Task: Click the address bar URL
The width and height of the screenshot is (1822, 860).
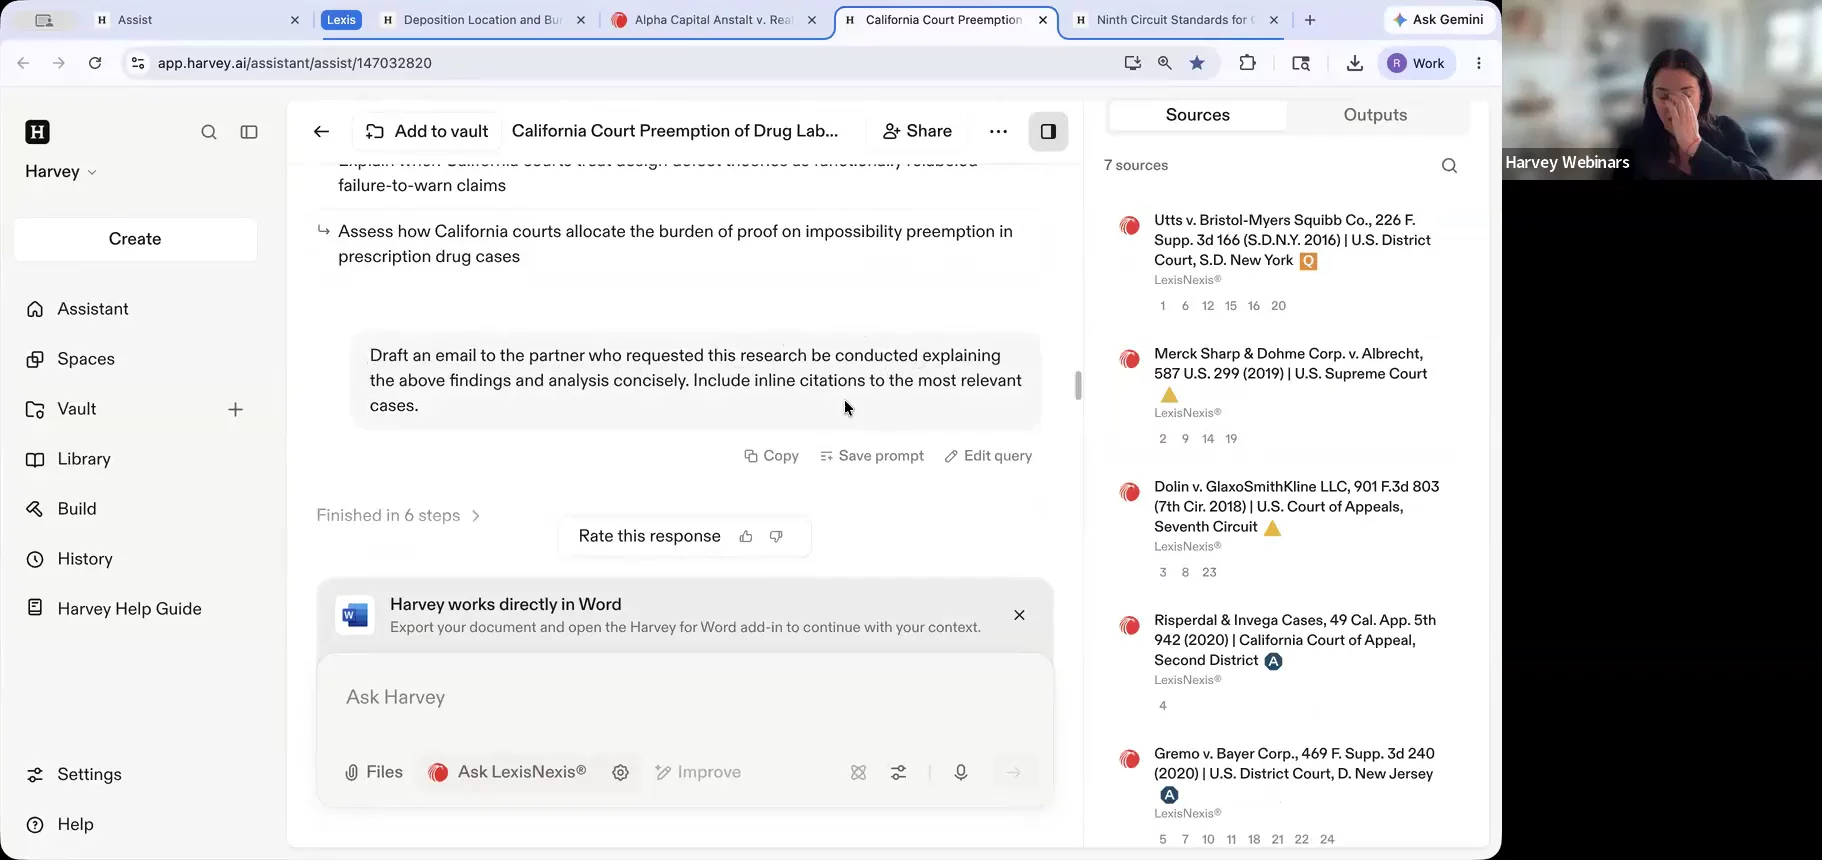Action: [295, 63]
